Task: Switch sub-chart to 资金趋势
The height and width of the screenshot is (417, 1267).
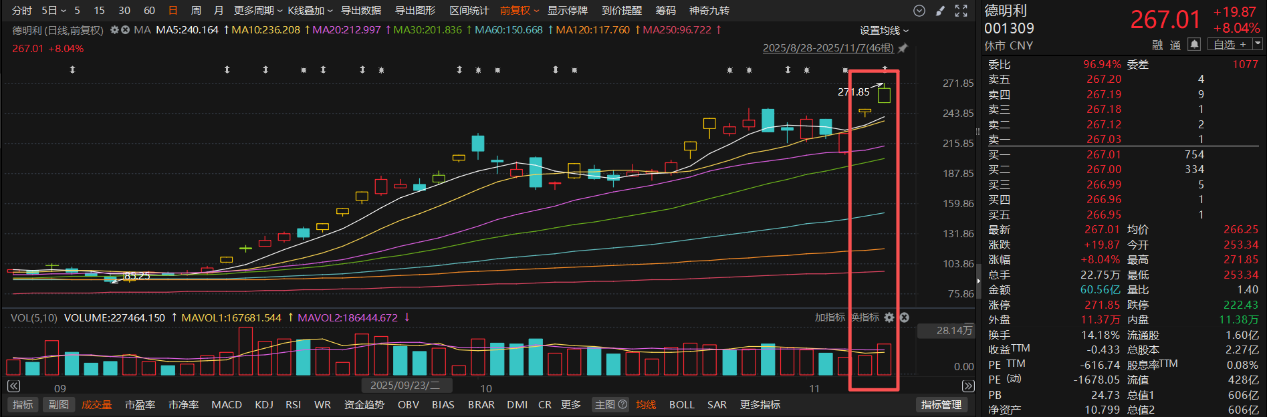Action: [x=364, y=404]
